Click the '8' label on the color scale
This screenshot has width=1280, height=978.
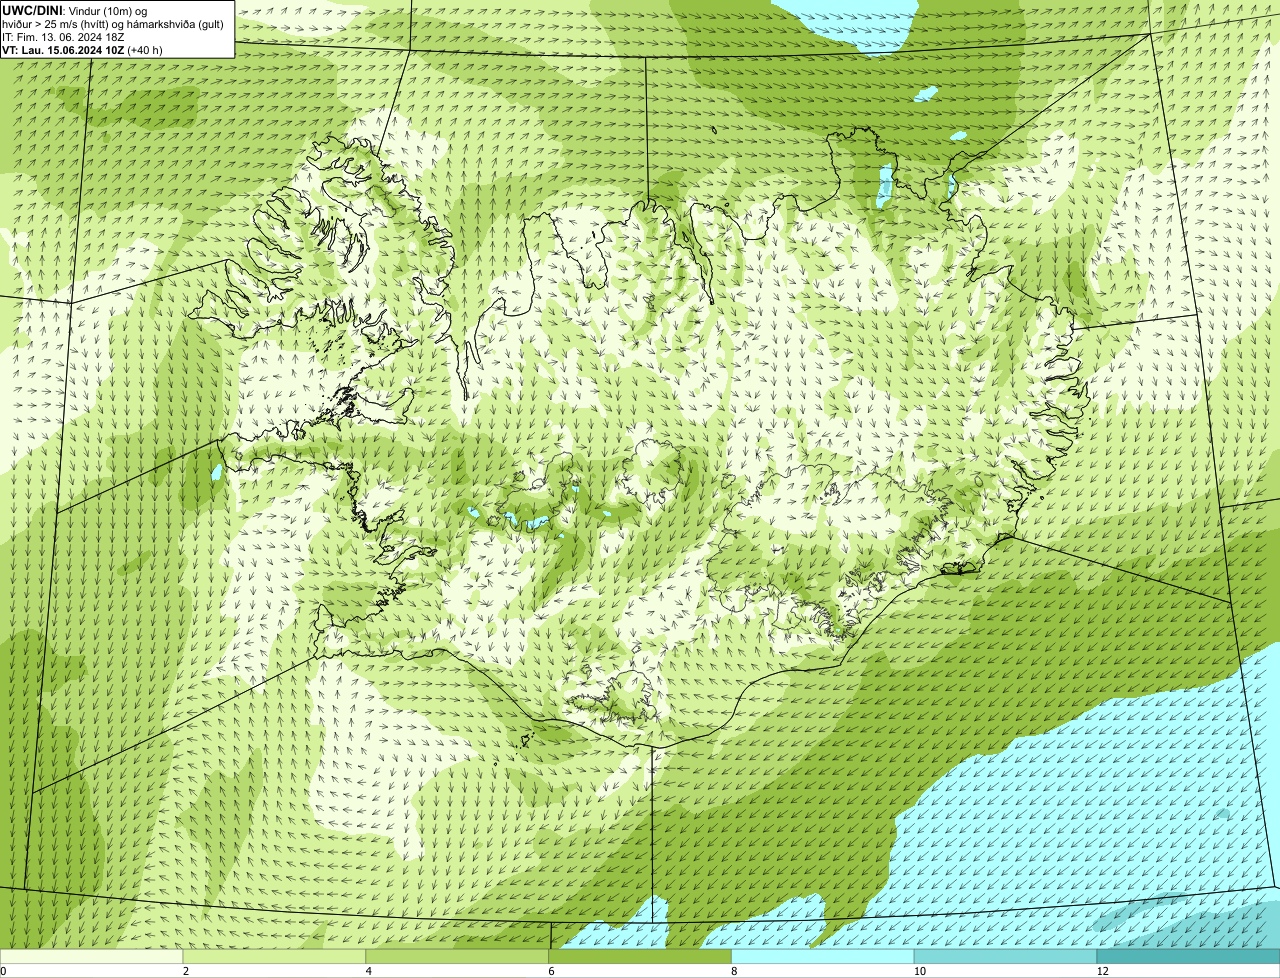(x=733, y=971)
